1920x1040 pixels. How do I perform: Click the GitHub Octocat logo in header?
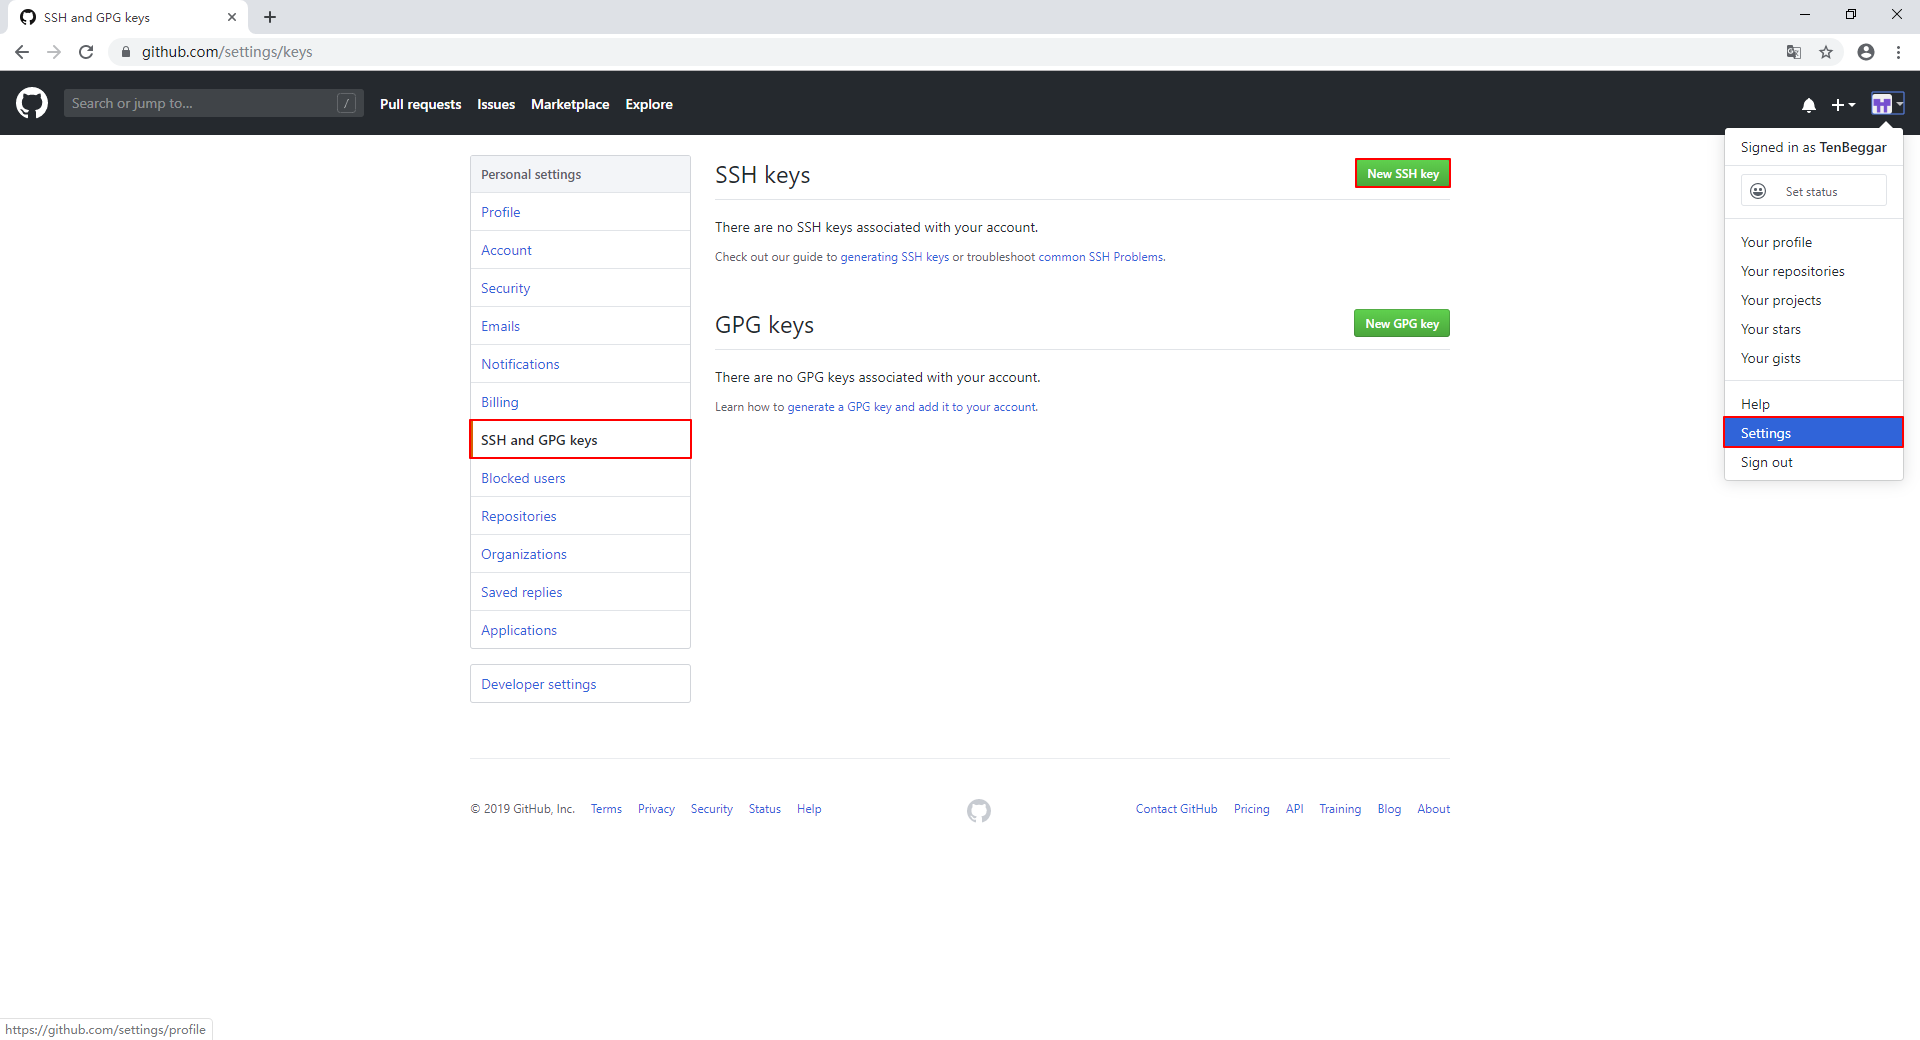click(x=32, y=103)
